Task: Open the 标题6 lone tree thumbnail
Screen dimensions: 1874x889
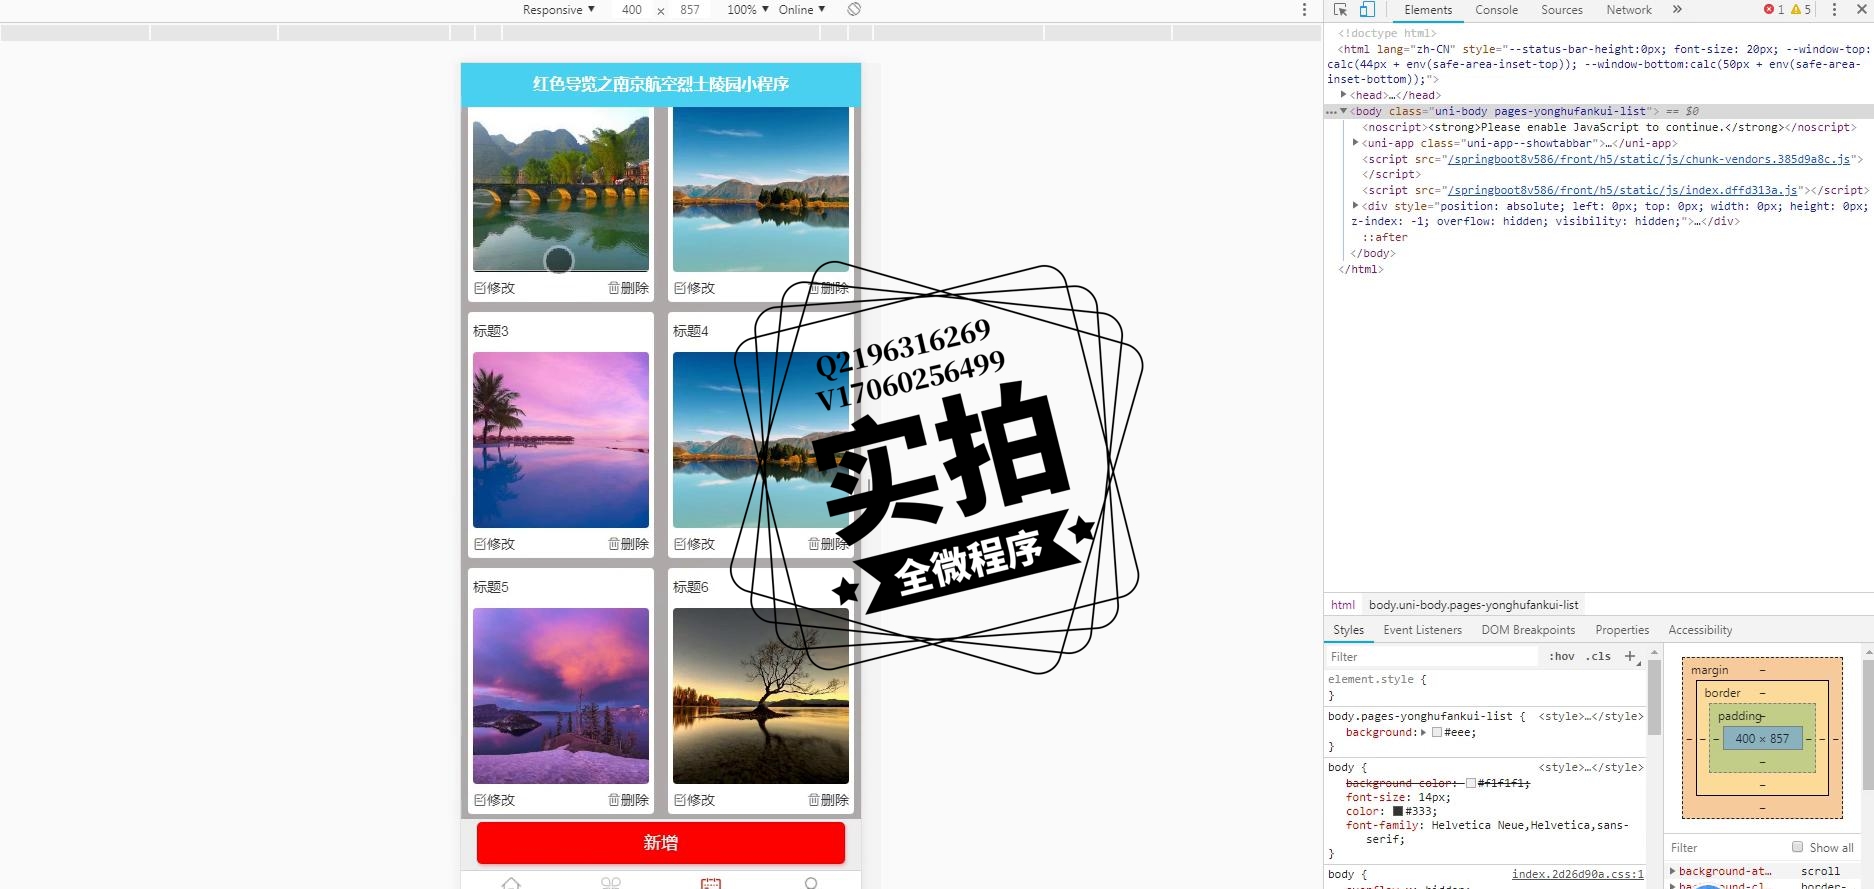Action: pos(761,696)
